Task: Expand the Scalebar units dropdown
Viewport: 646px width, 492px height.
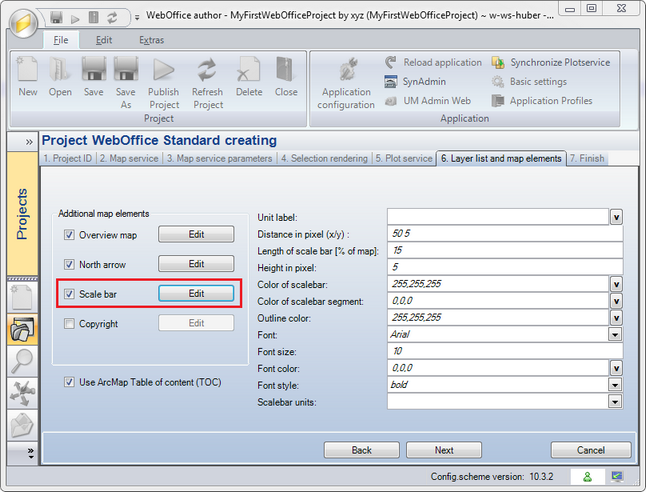Action: [615, 401]
